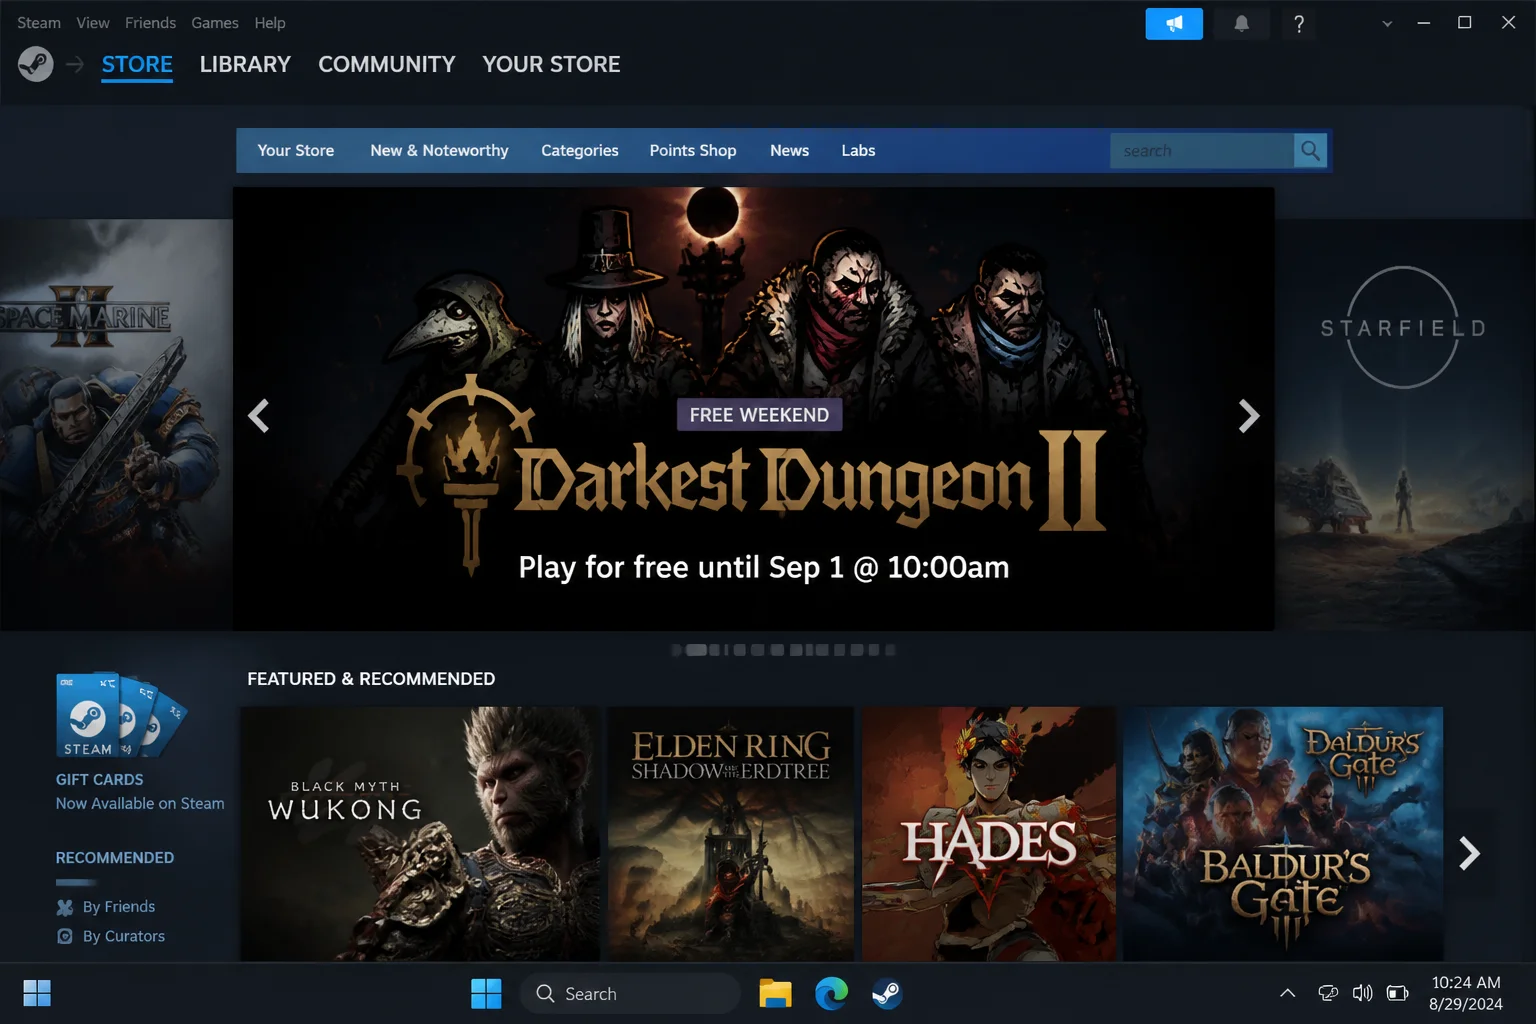Open File Explorer from taskbar

tap(775, 993)
